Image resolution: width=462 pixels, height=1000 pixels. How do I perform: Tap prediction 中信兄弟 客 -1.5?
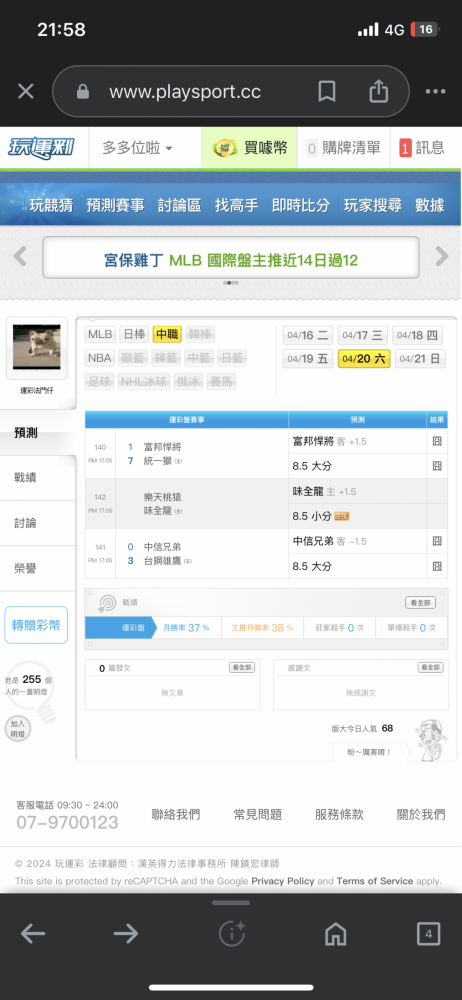pos(329,541)
